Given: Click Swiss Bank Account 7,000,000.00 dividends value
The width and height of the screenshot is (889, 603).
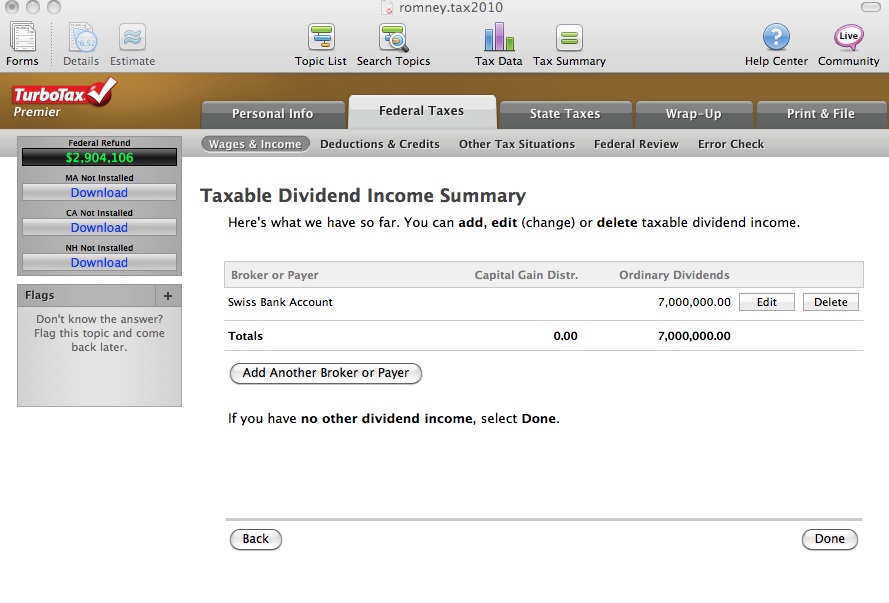Looking at the screenshot, I should tap(694, 302).
